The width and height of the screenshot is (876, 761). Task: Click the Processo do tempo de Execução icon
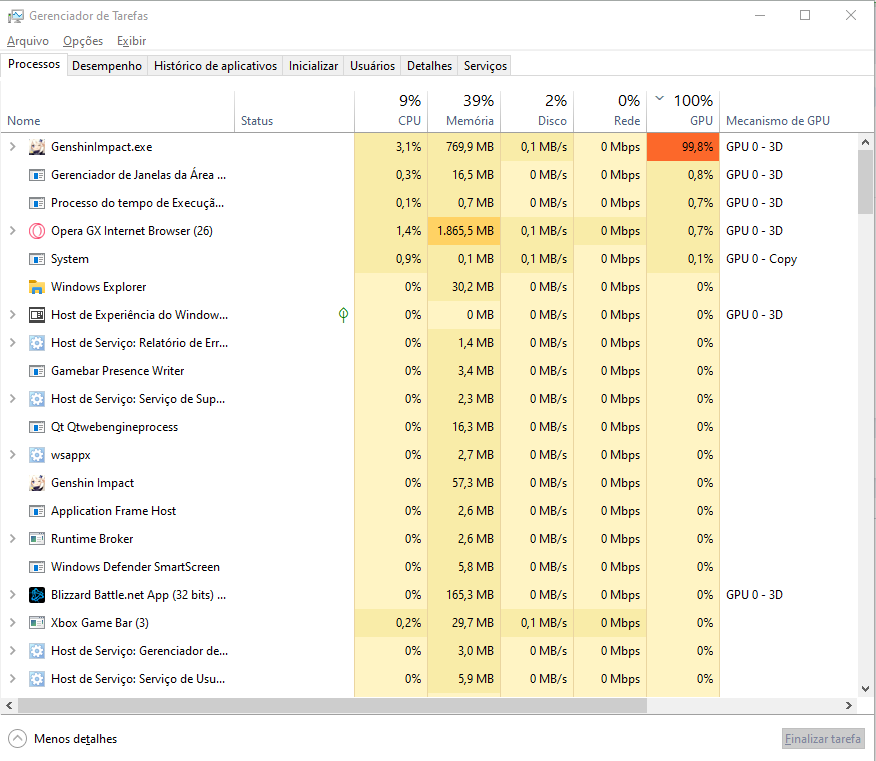pyautogui.click(x=37, y=203)
